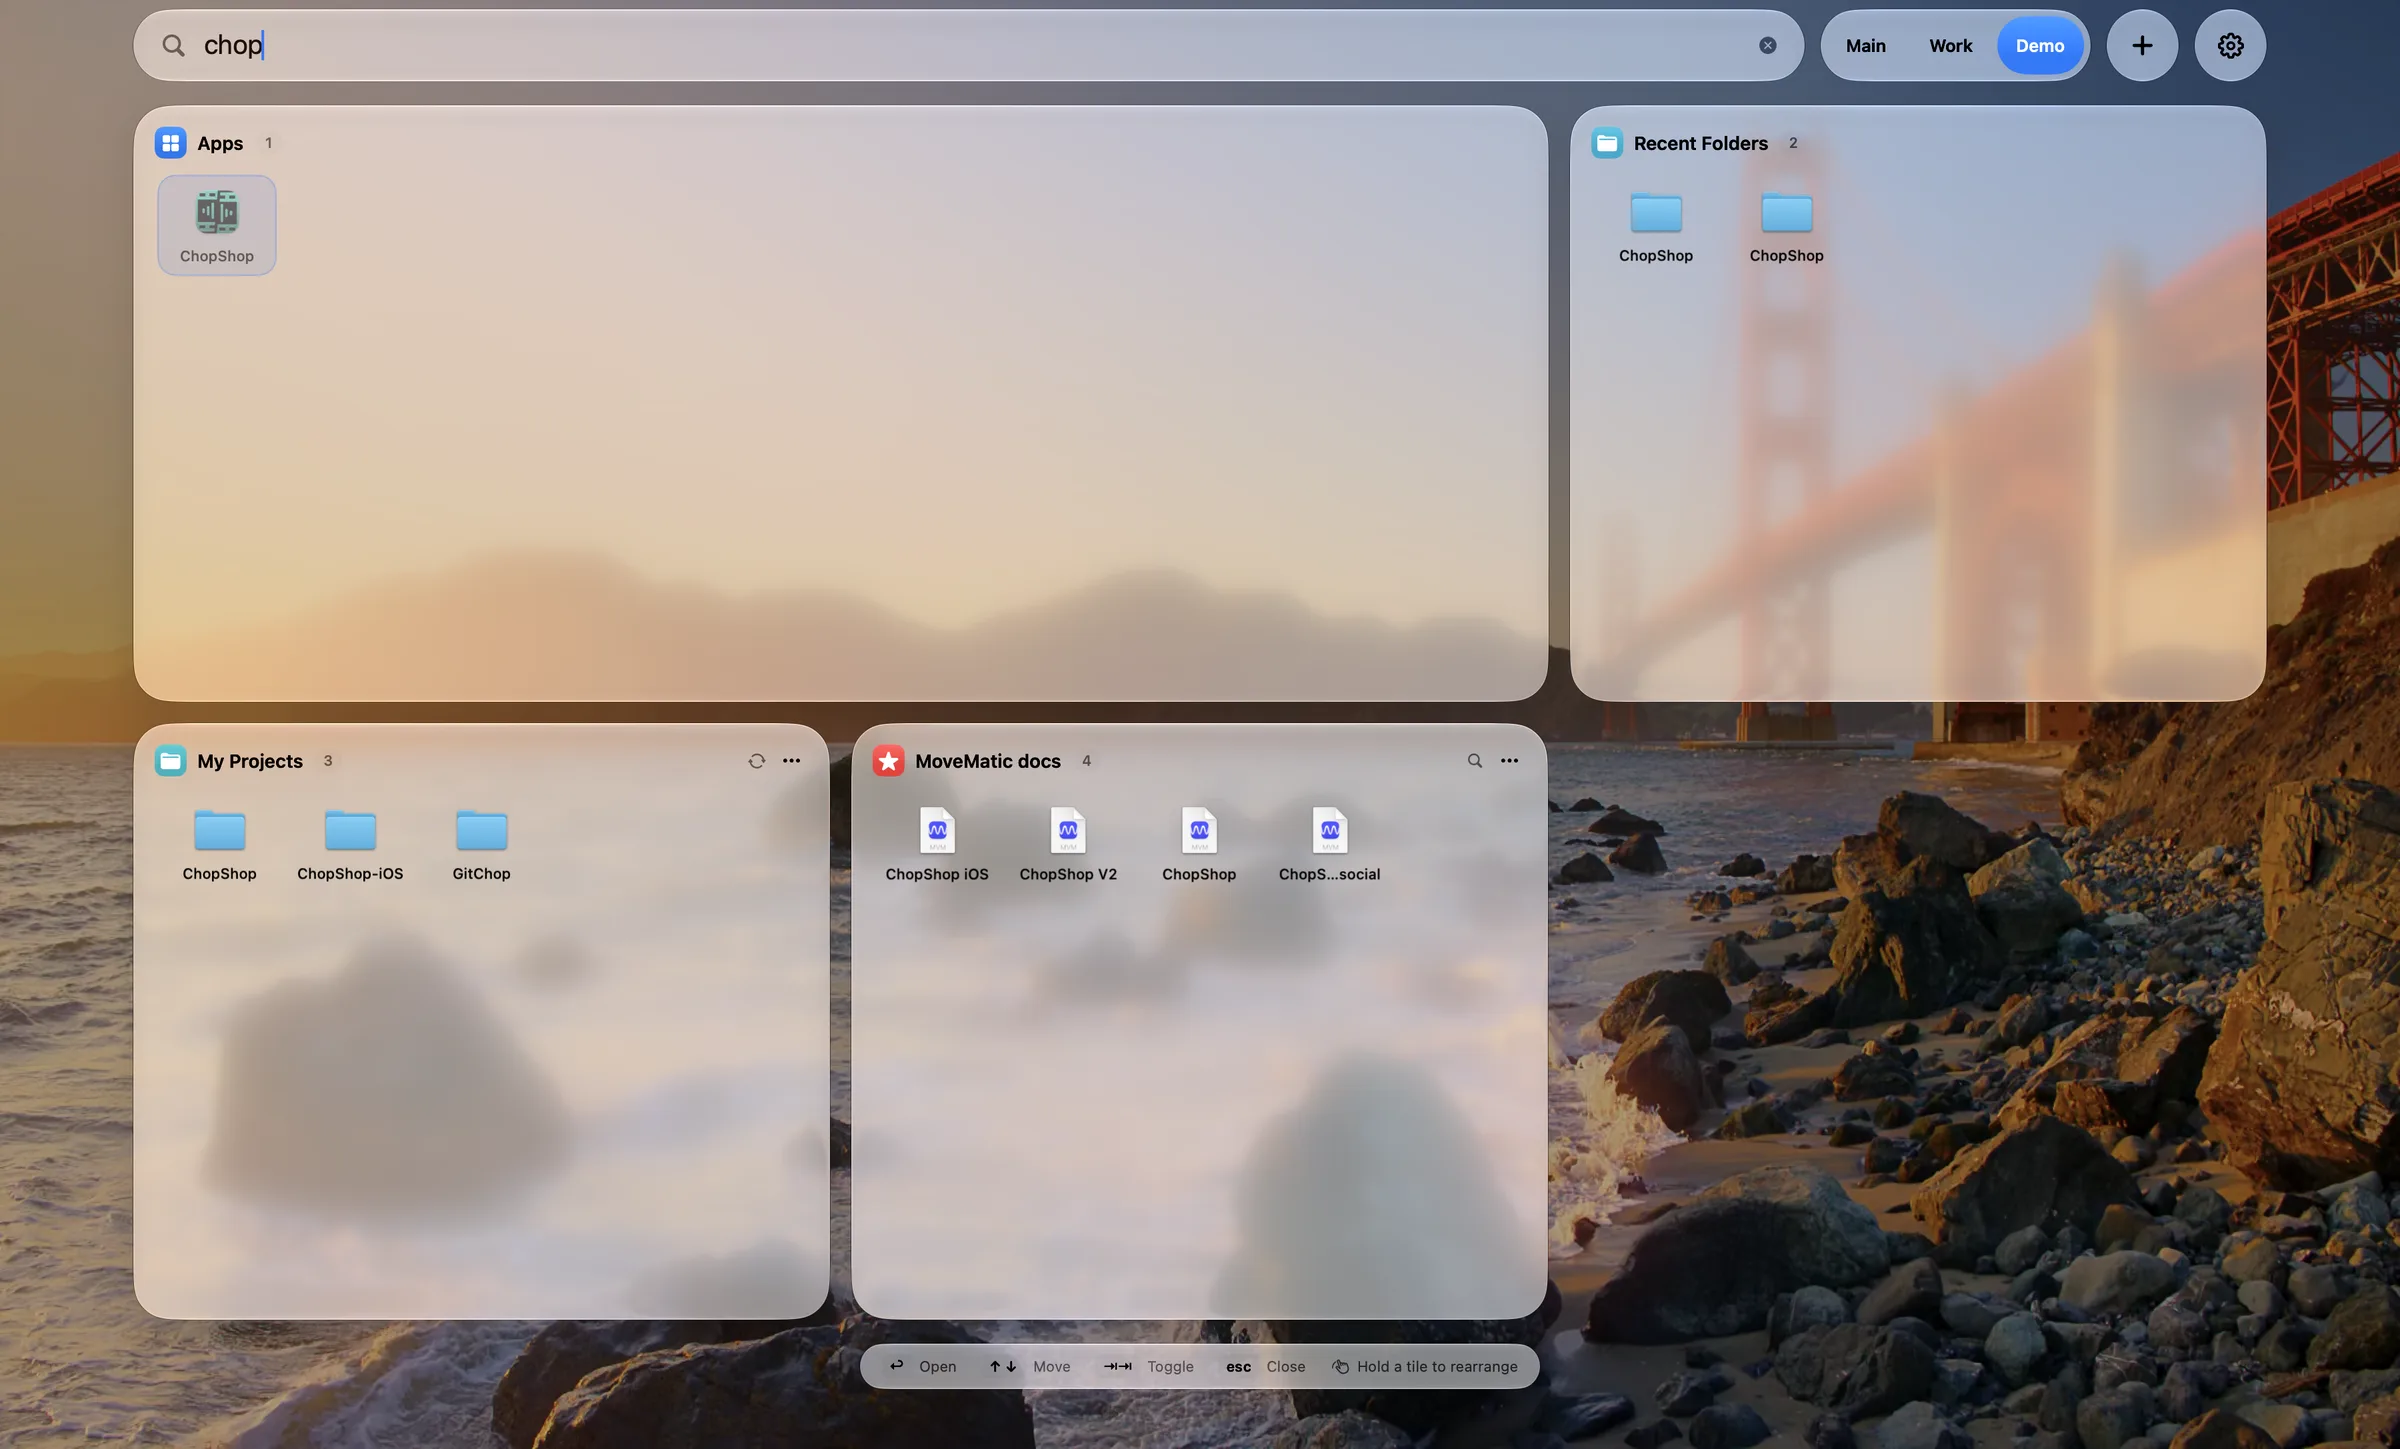This screenshot has height=1449, width=2400.
Task: Click the refresh icon in My Projects
Action: 756,761
